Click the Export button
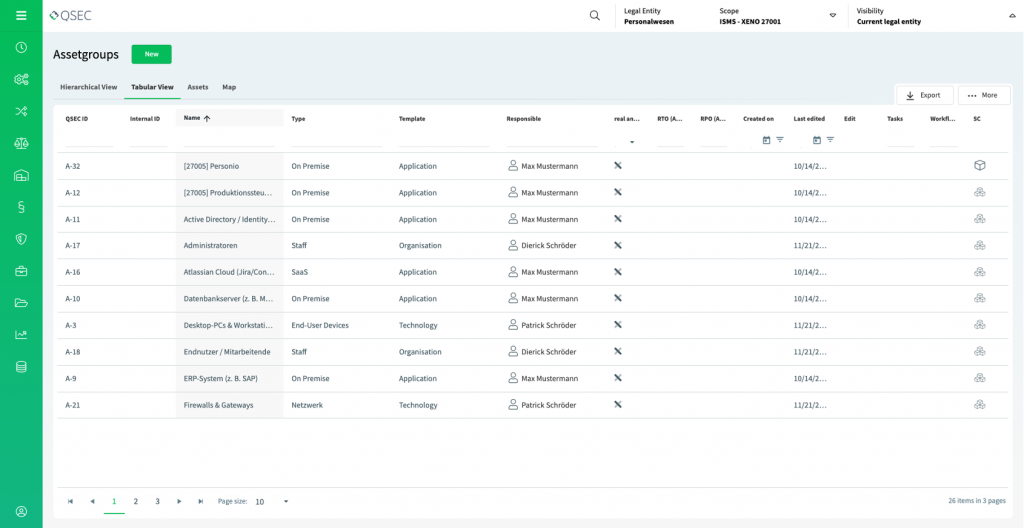The image size is (1024, 528). coord(923,95)
